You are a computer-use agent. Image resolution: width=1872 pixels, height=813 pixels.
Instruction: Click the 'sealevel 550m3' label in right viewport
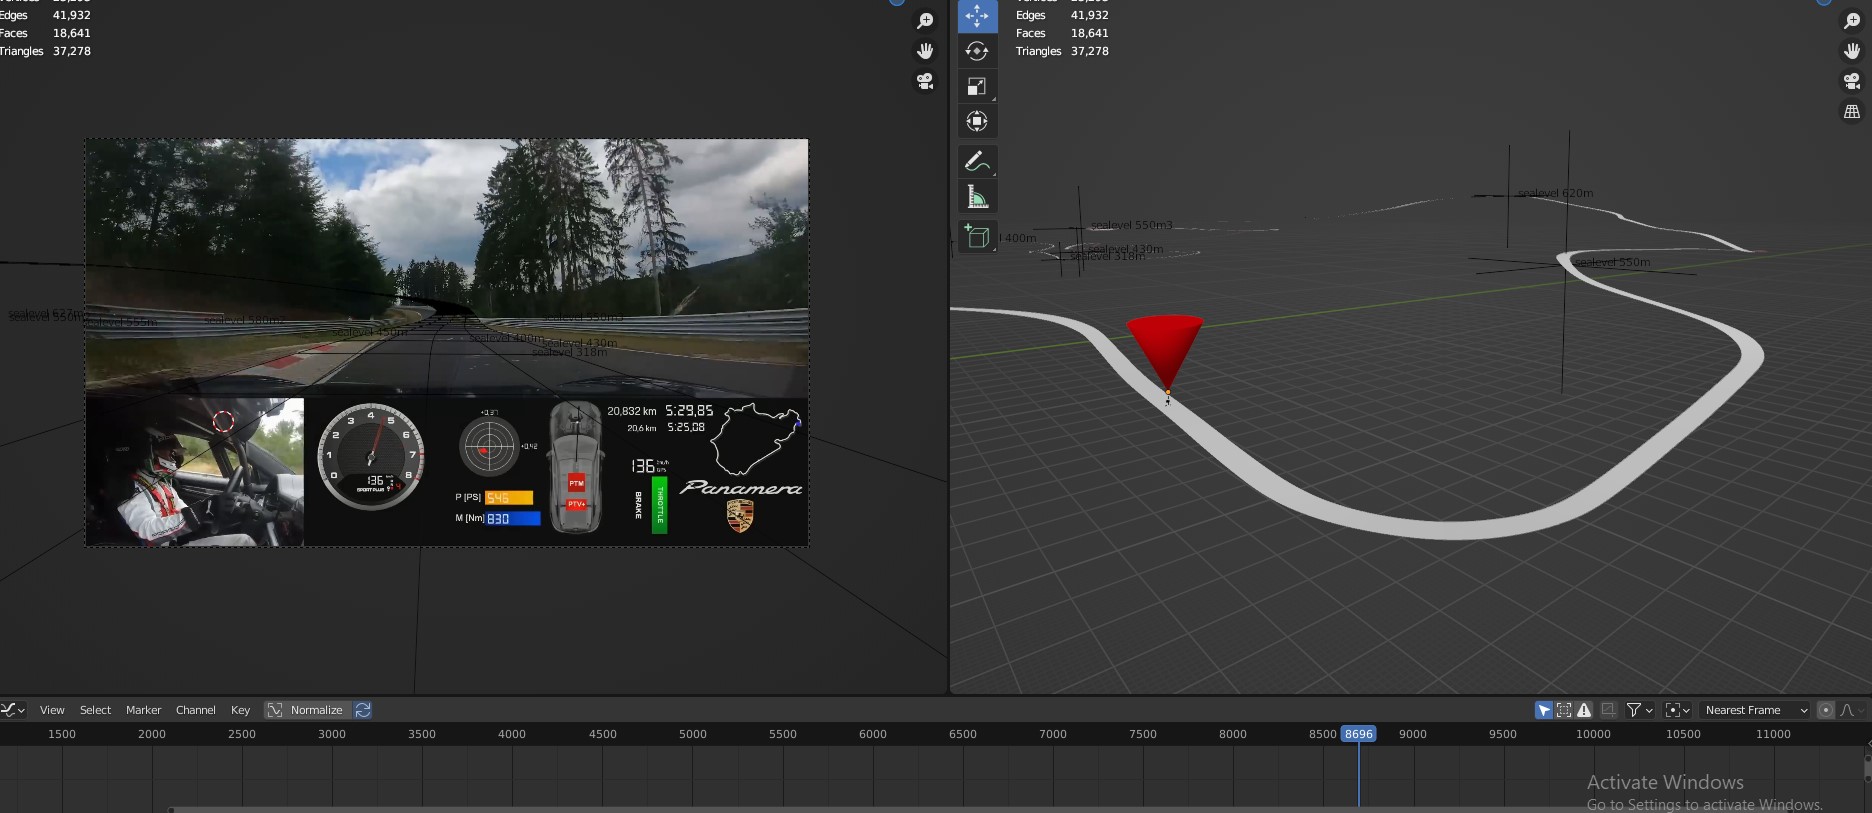pyautogui.click(x=1131, y=225)
